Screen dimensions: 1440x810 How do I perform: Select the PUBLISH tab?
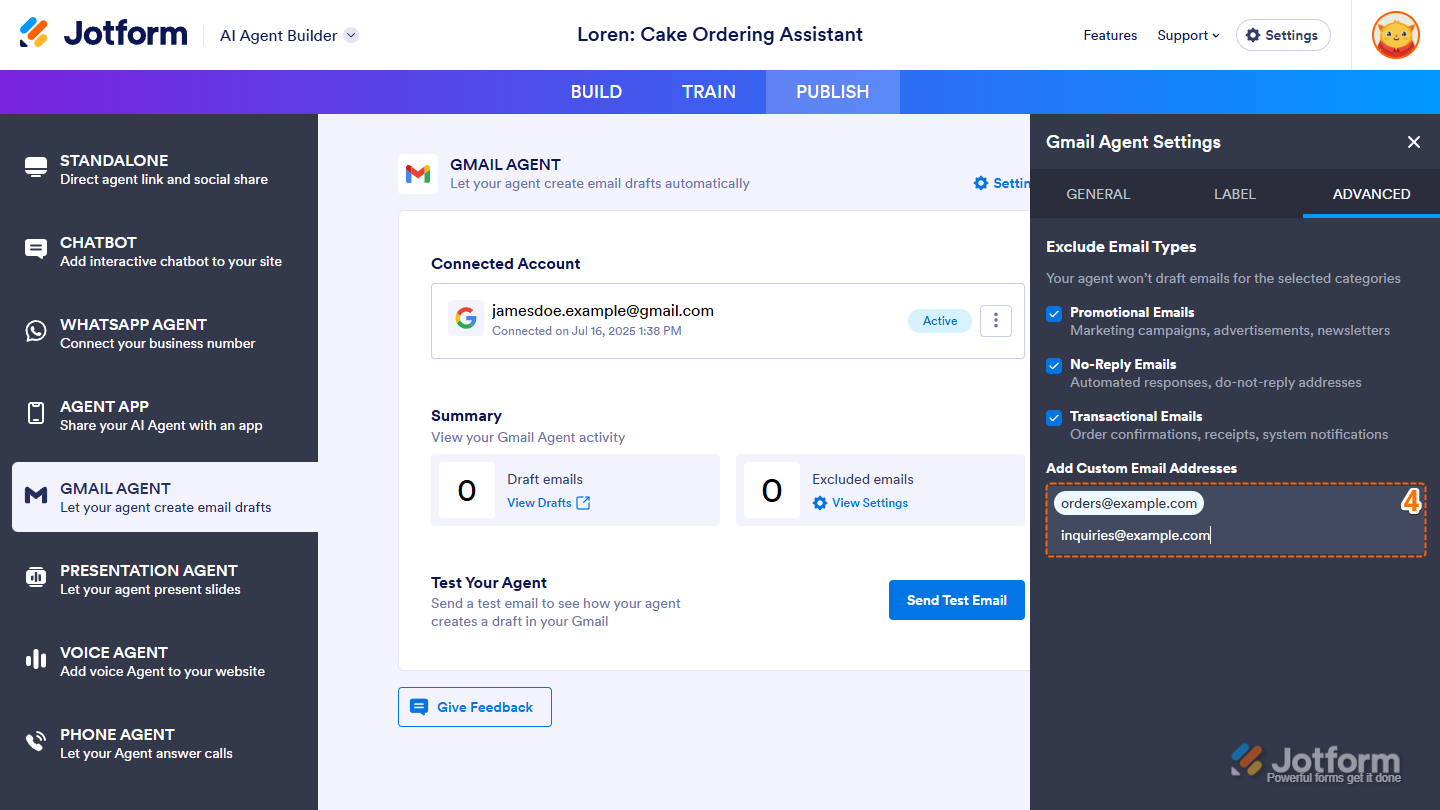pos(833,92)
